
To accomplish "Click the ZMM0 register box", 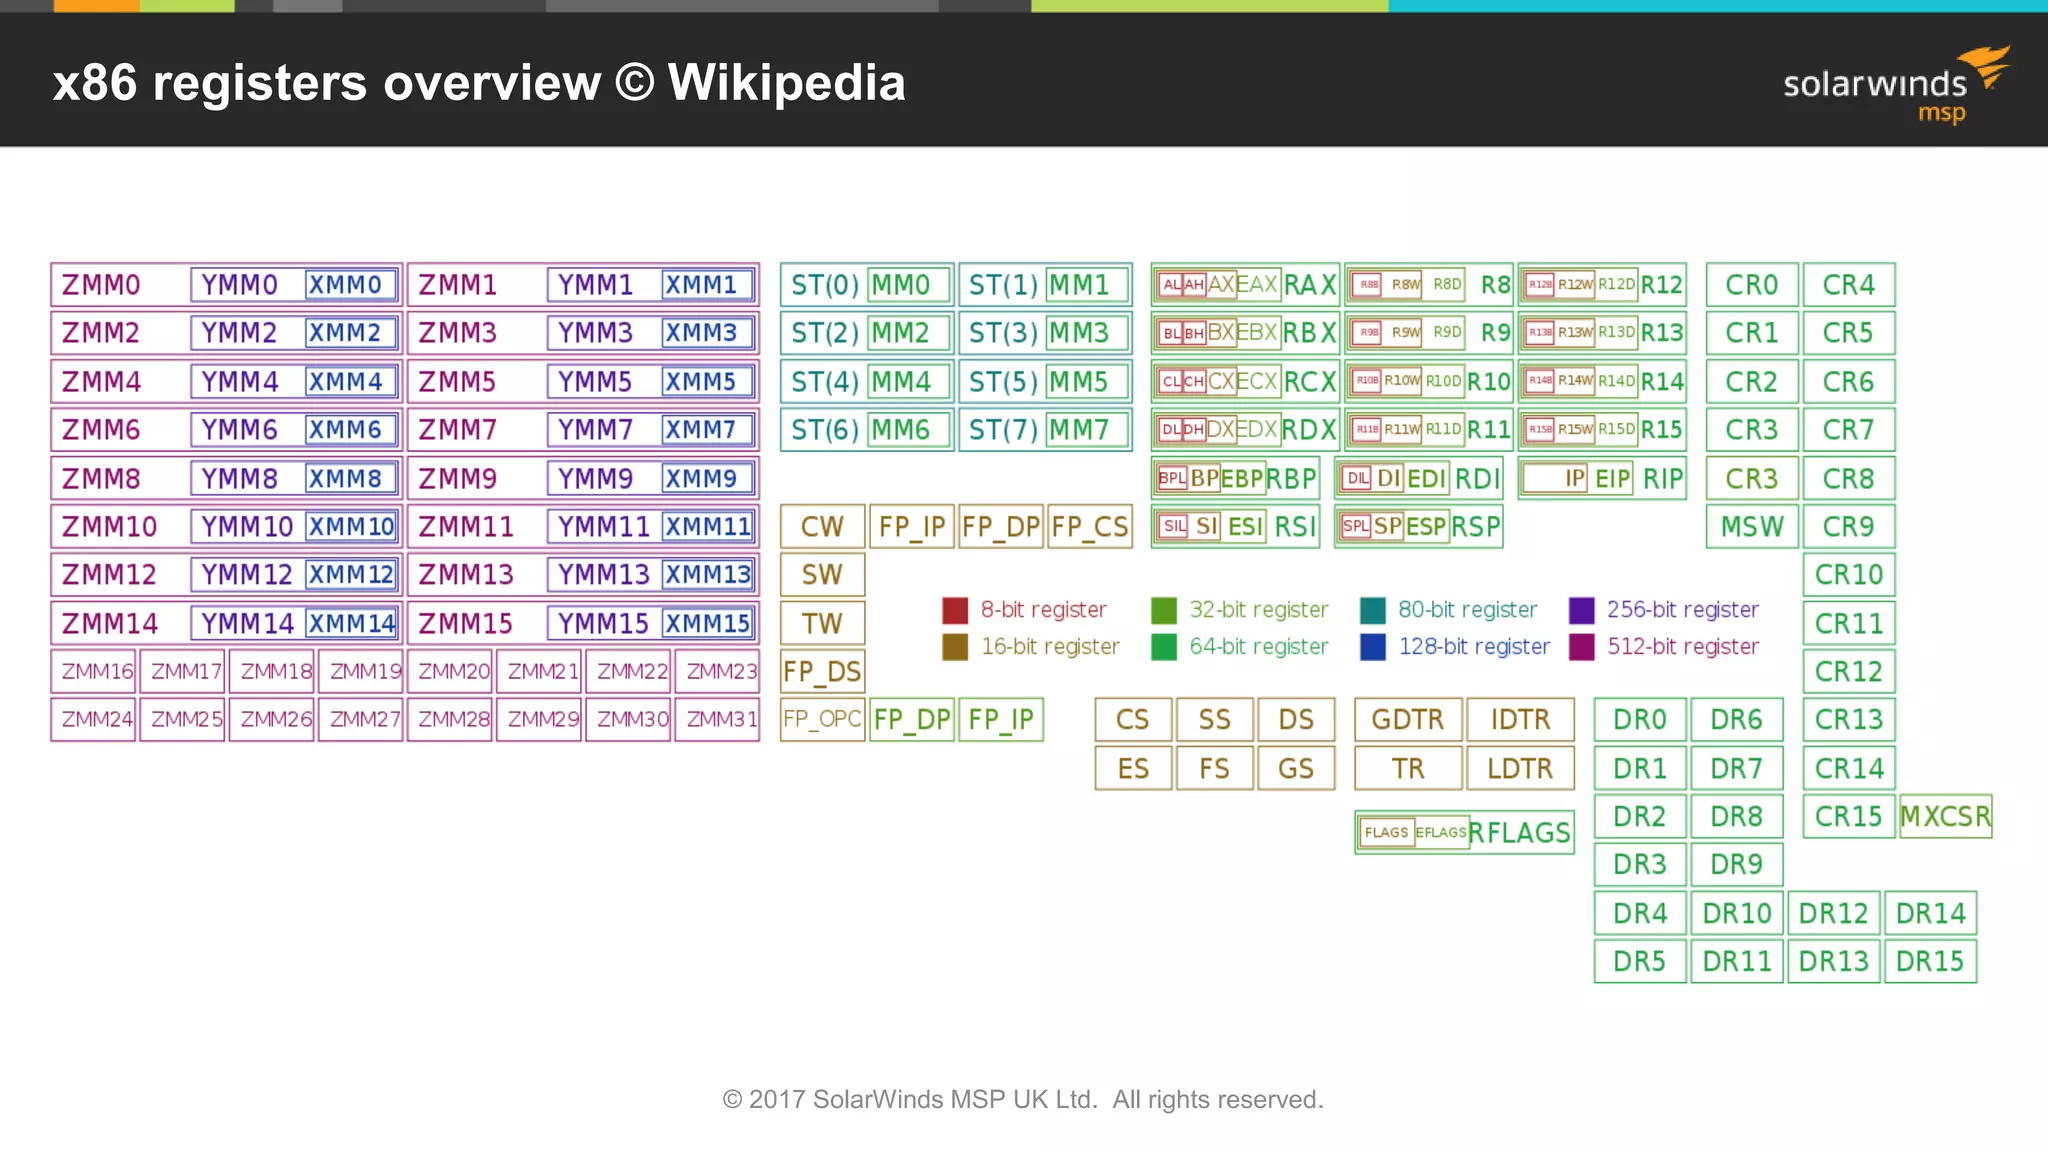I will click(226, 285).
